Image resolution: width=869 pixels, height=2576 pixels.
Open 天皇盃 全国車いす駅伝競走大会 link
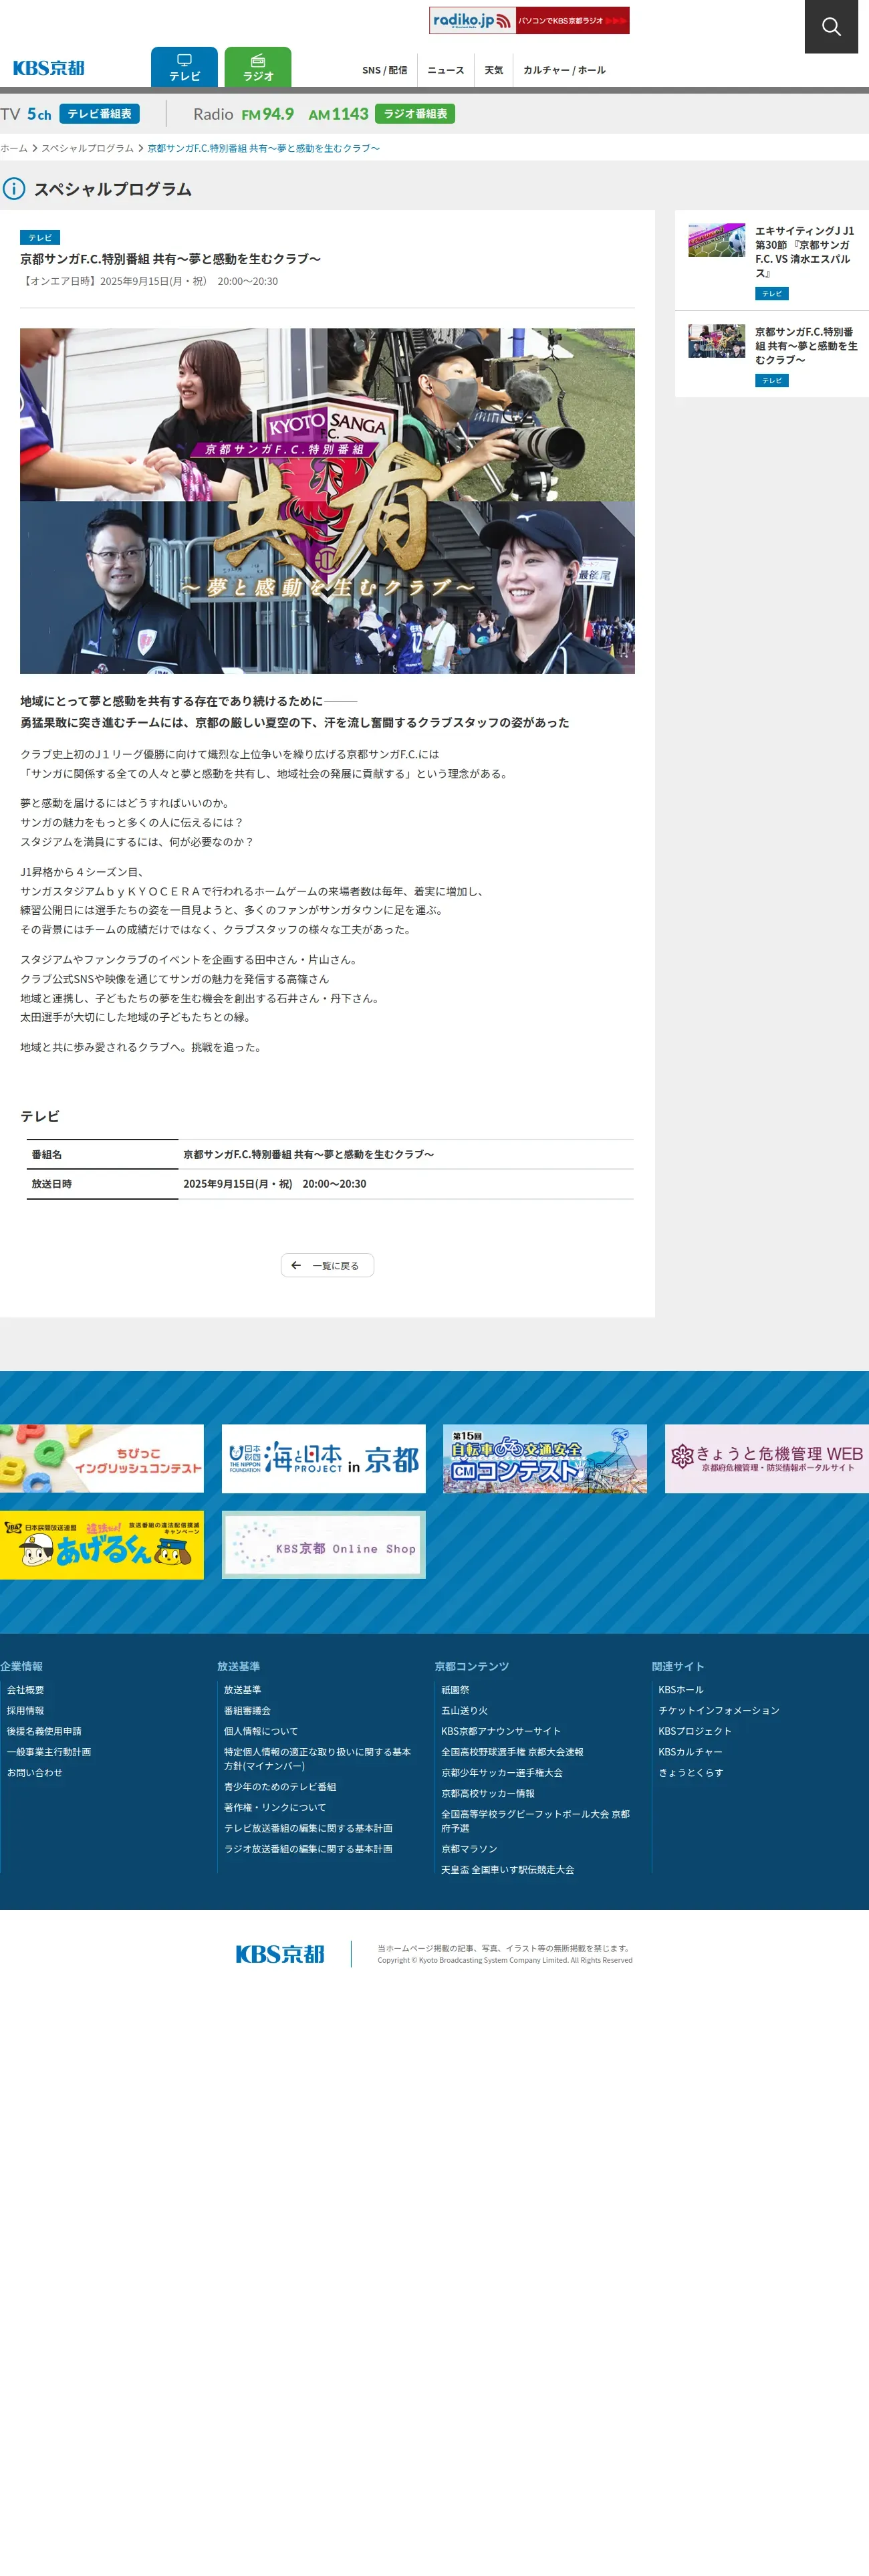coord(508,1870)
